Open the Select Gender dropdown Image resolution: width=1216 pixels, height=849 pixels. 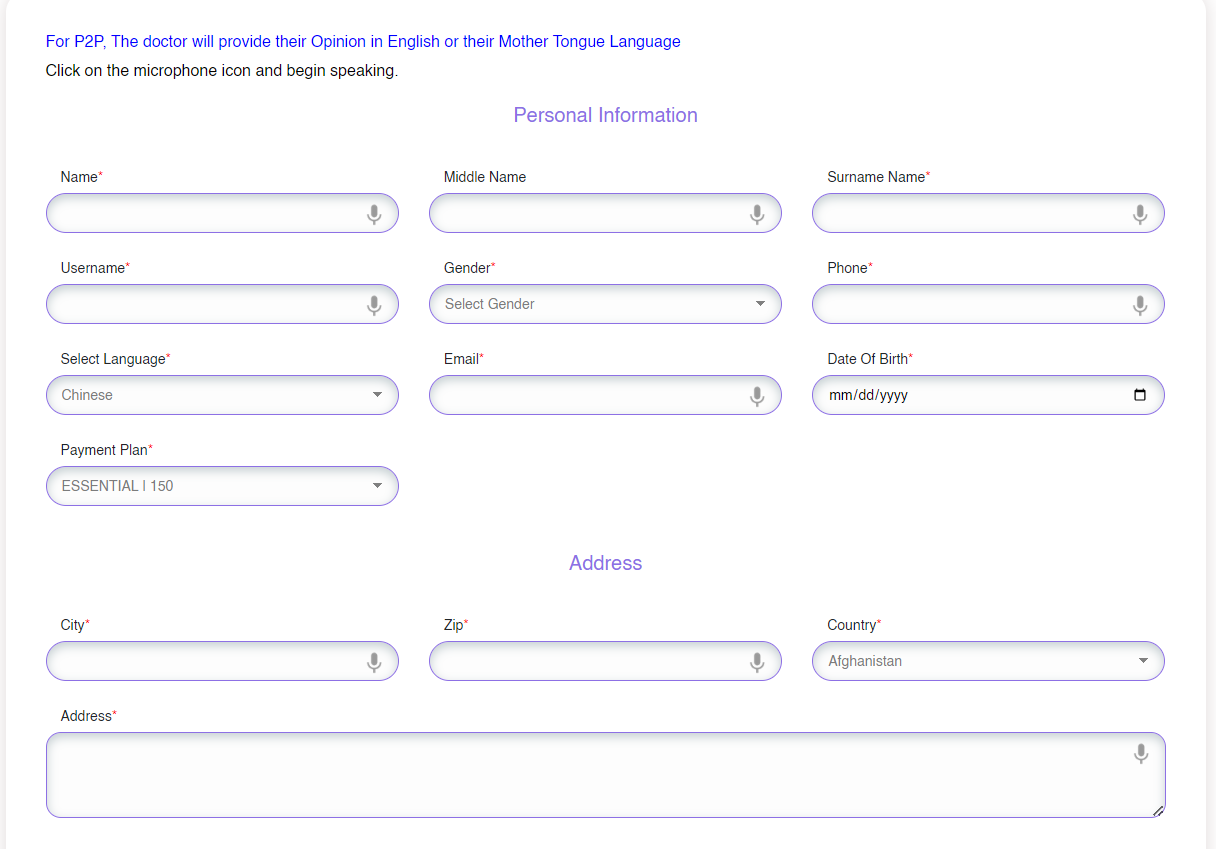(605, 304)
